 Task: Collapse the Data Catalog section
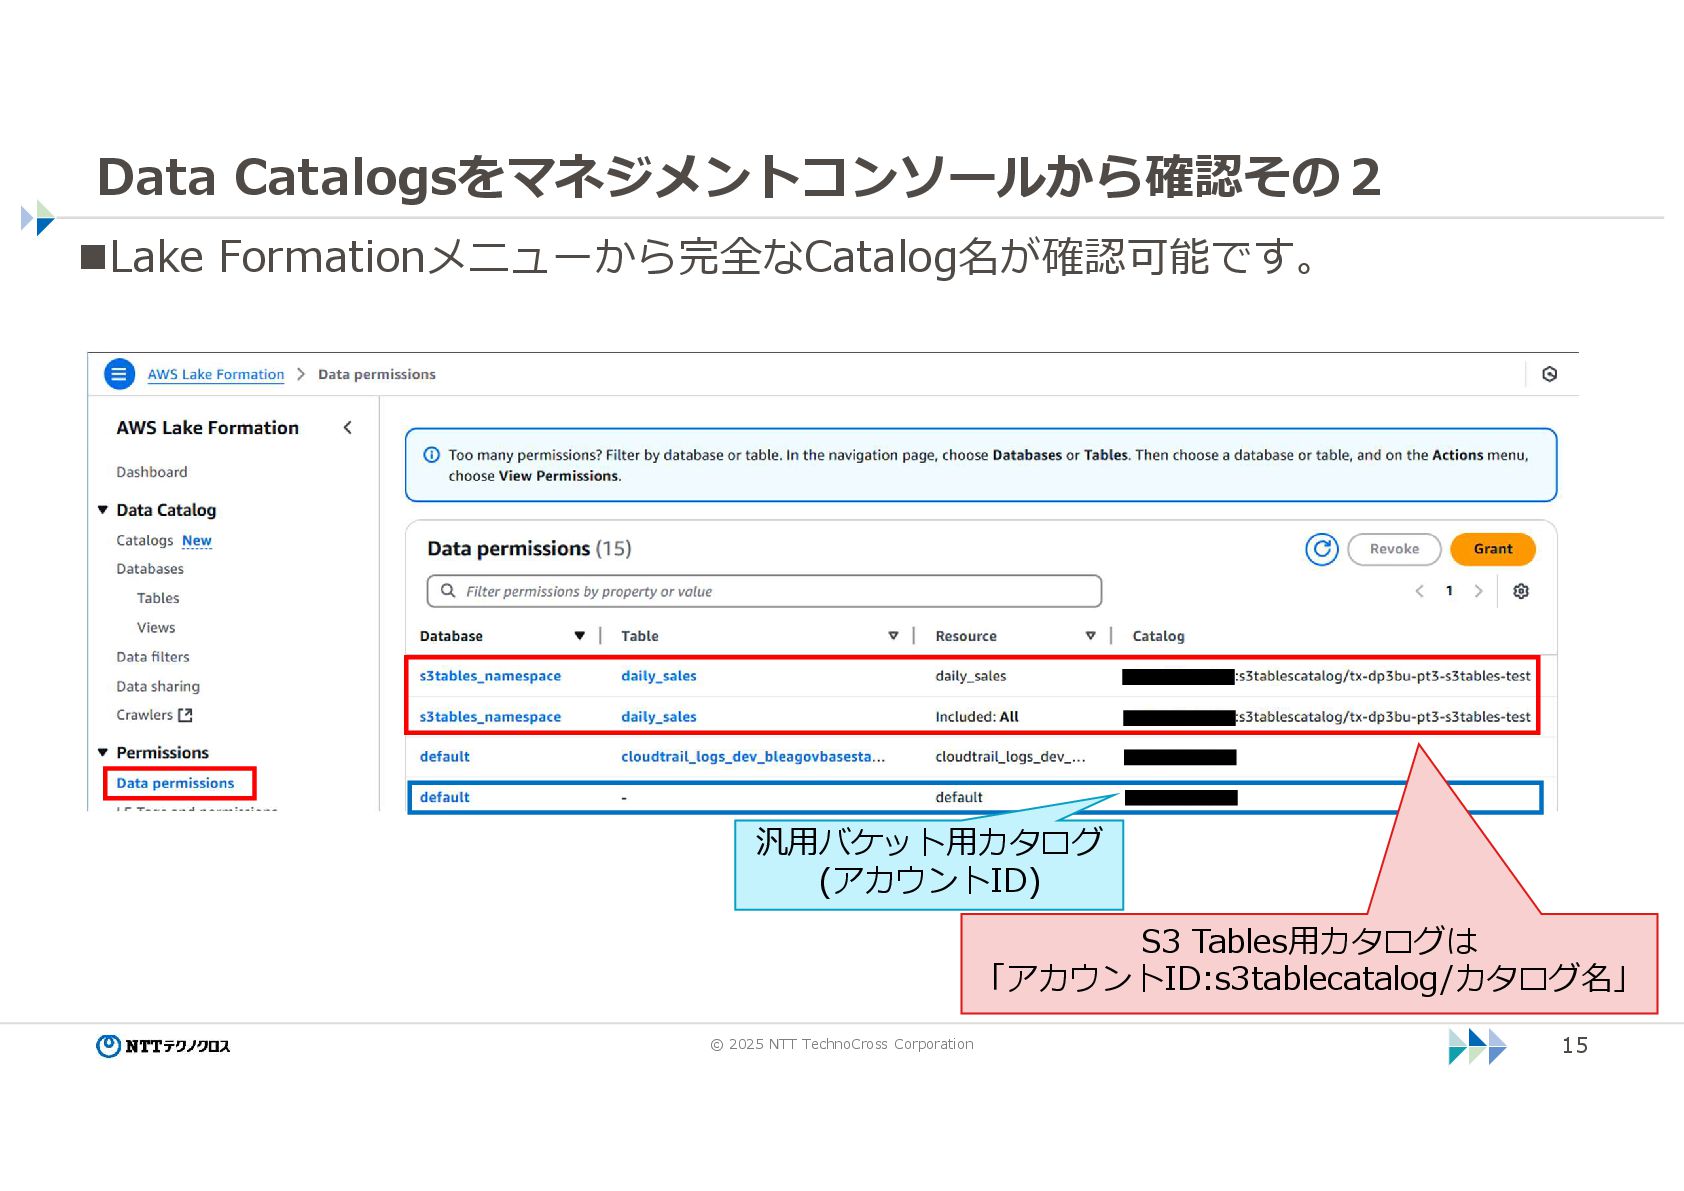[102, 510]
